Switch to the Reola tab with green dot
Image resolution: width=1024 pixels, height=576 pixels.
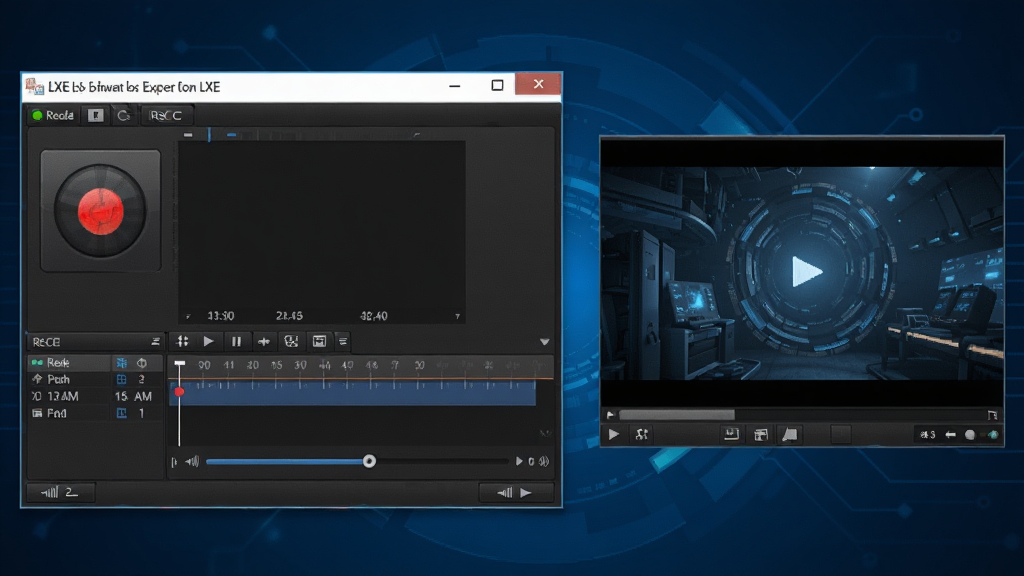coord(53,116)
